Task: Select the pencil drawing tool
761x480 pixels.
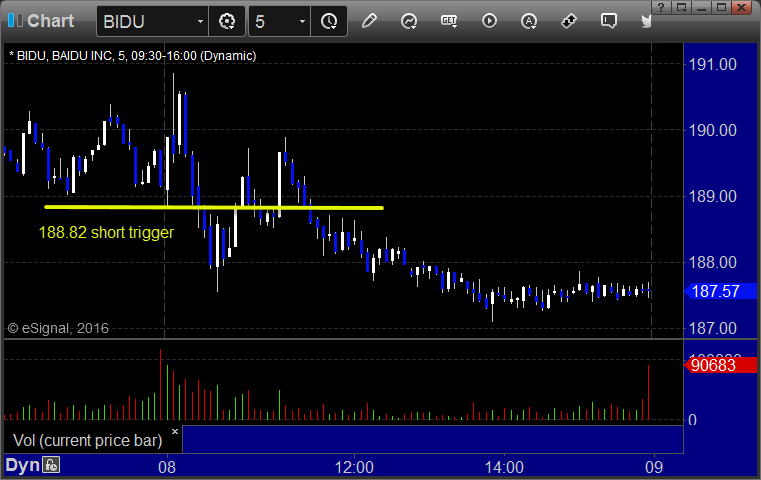Action: coord(369,21)
